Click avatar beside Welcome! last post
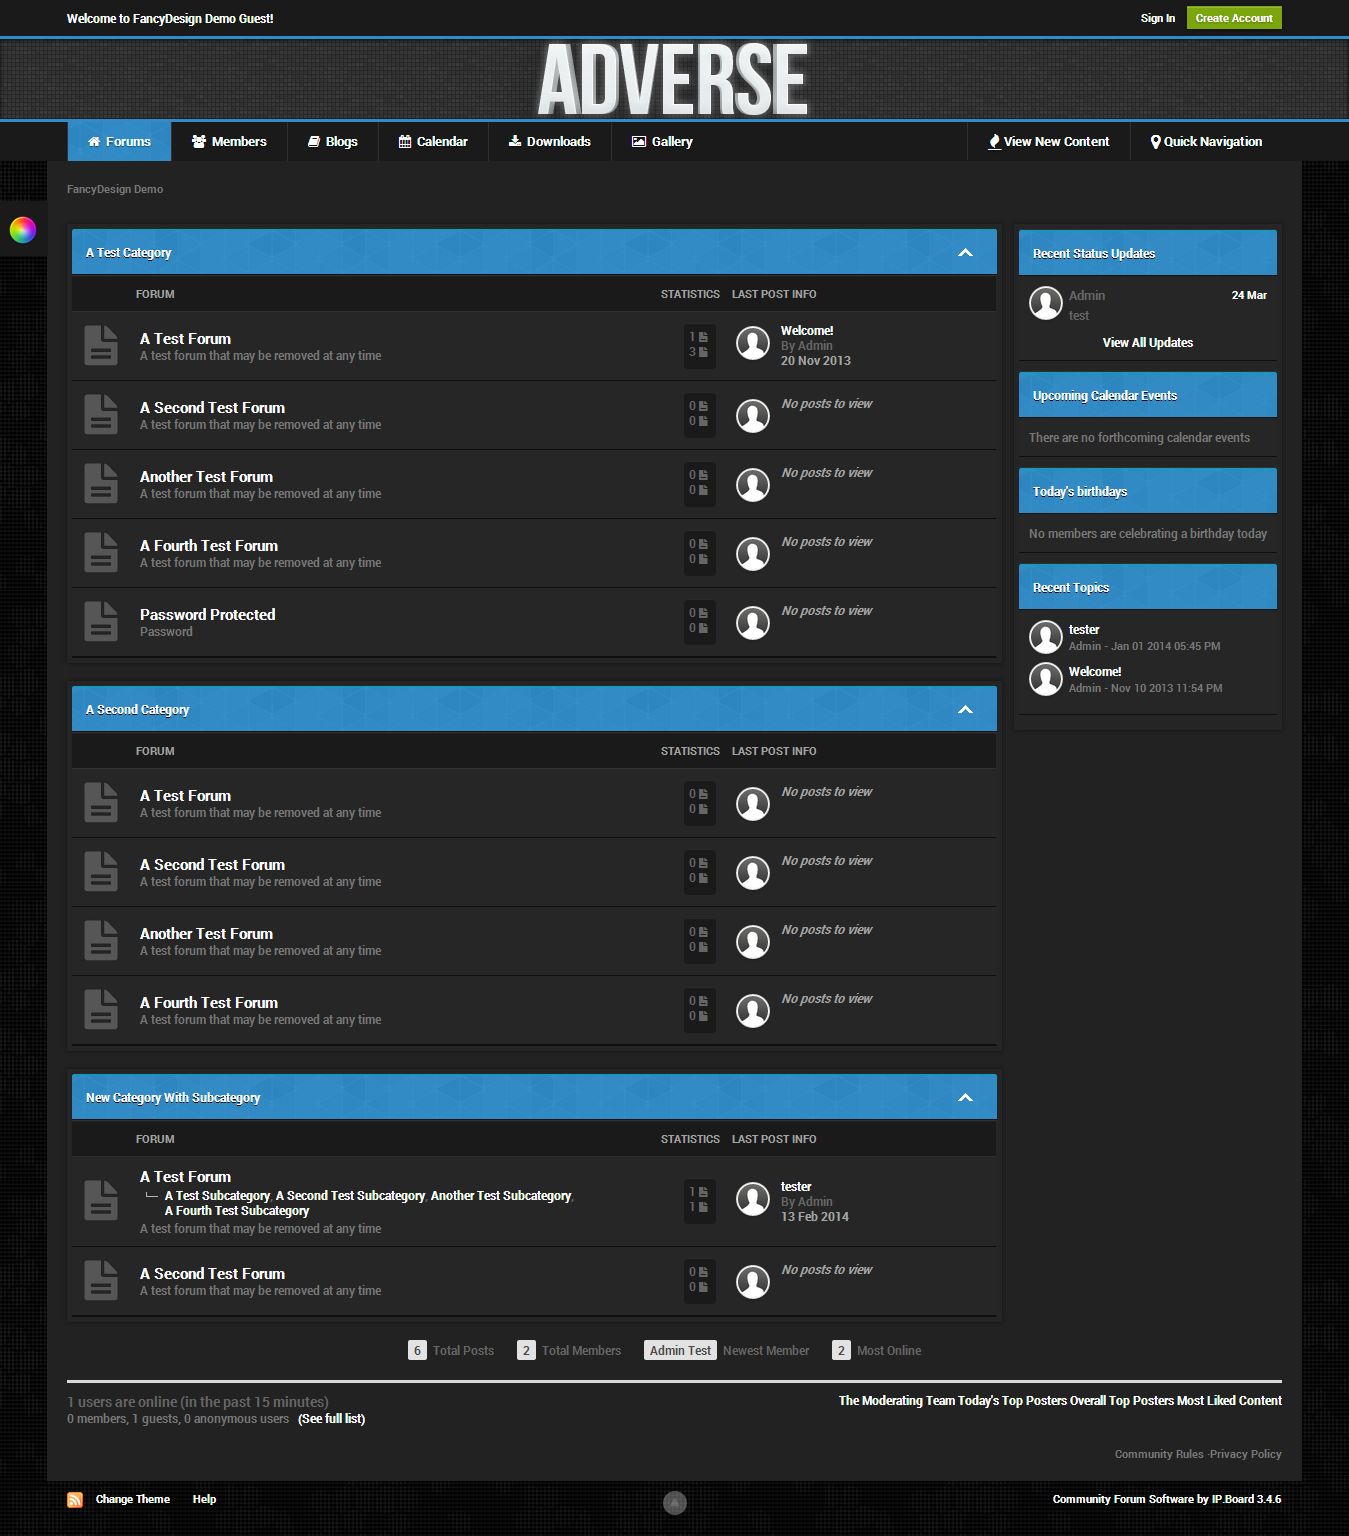Image resolution: width=1349 pixels, height=1536 pixels. click(753, 344)
